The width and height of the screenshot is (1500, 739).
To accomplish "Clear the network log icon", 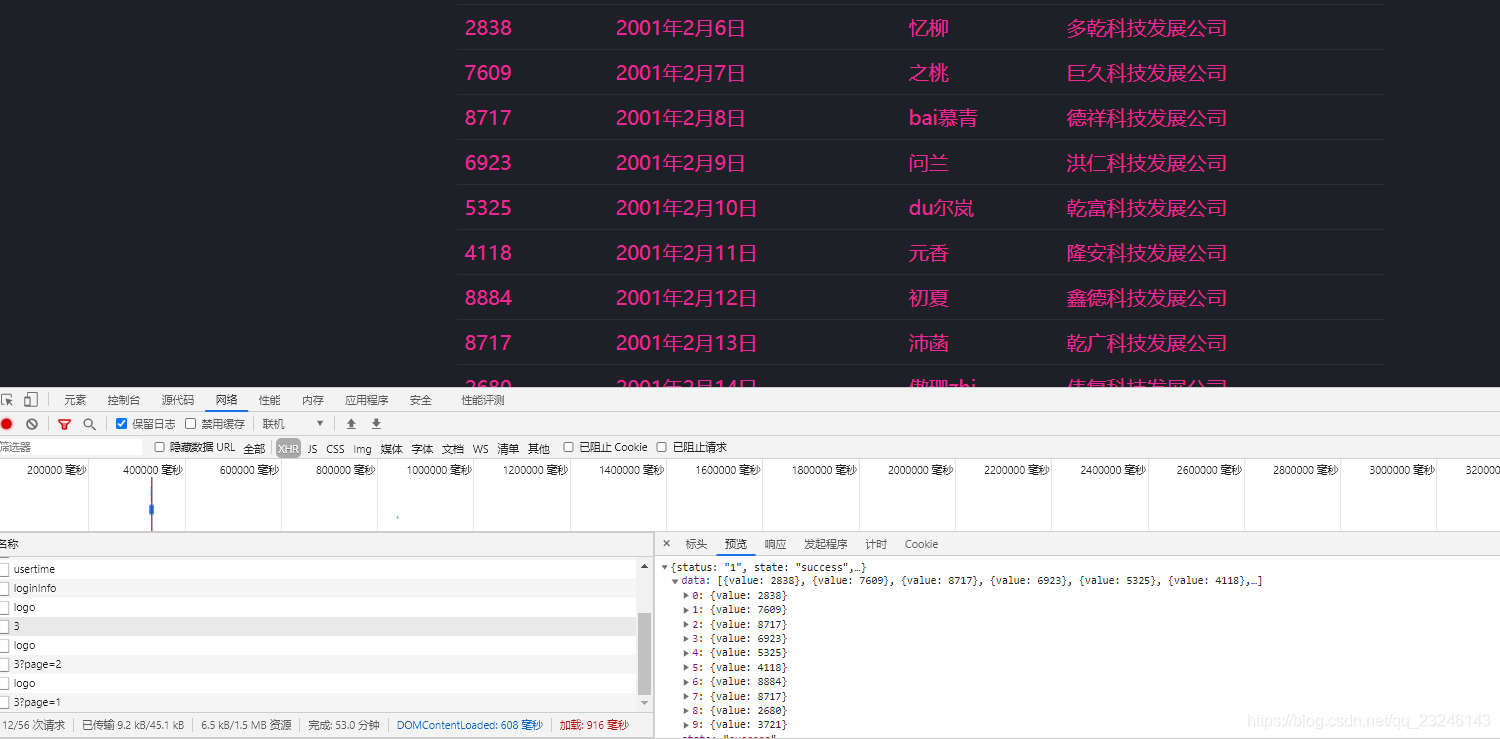I will [x=32, y=424].
